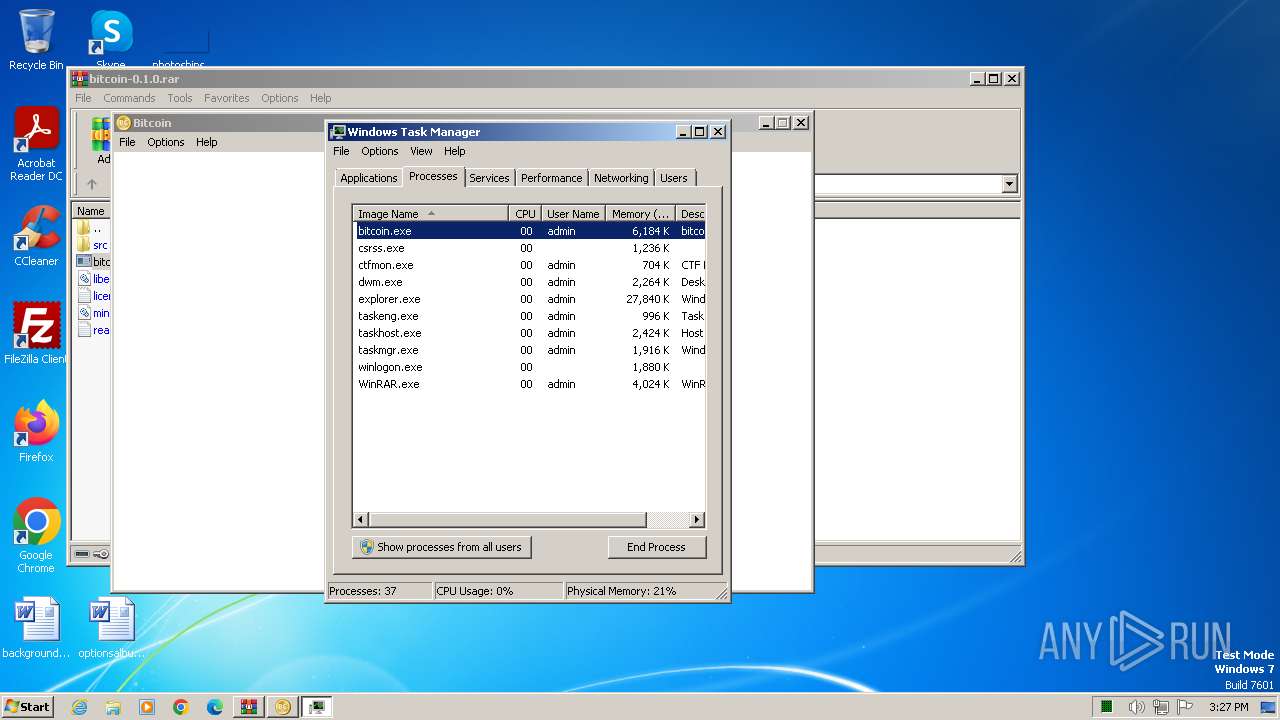Screen dimensions: 1280x720
Task: Select taskeng.exe process row
Action: (530, 316)
